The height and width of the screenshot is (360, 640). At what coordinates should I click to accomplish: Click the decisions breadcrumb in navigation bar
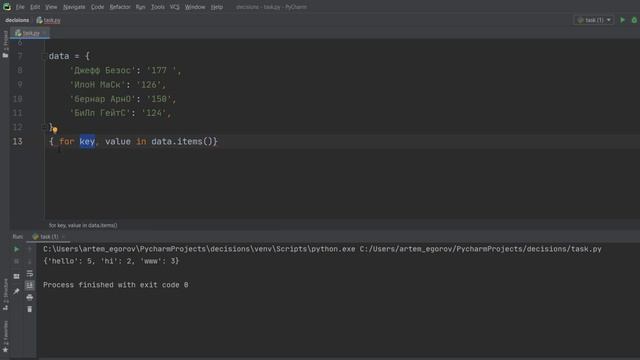tap(17, 20)
